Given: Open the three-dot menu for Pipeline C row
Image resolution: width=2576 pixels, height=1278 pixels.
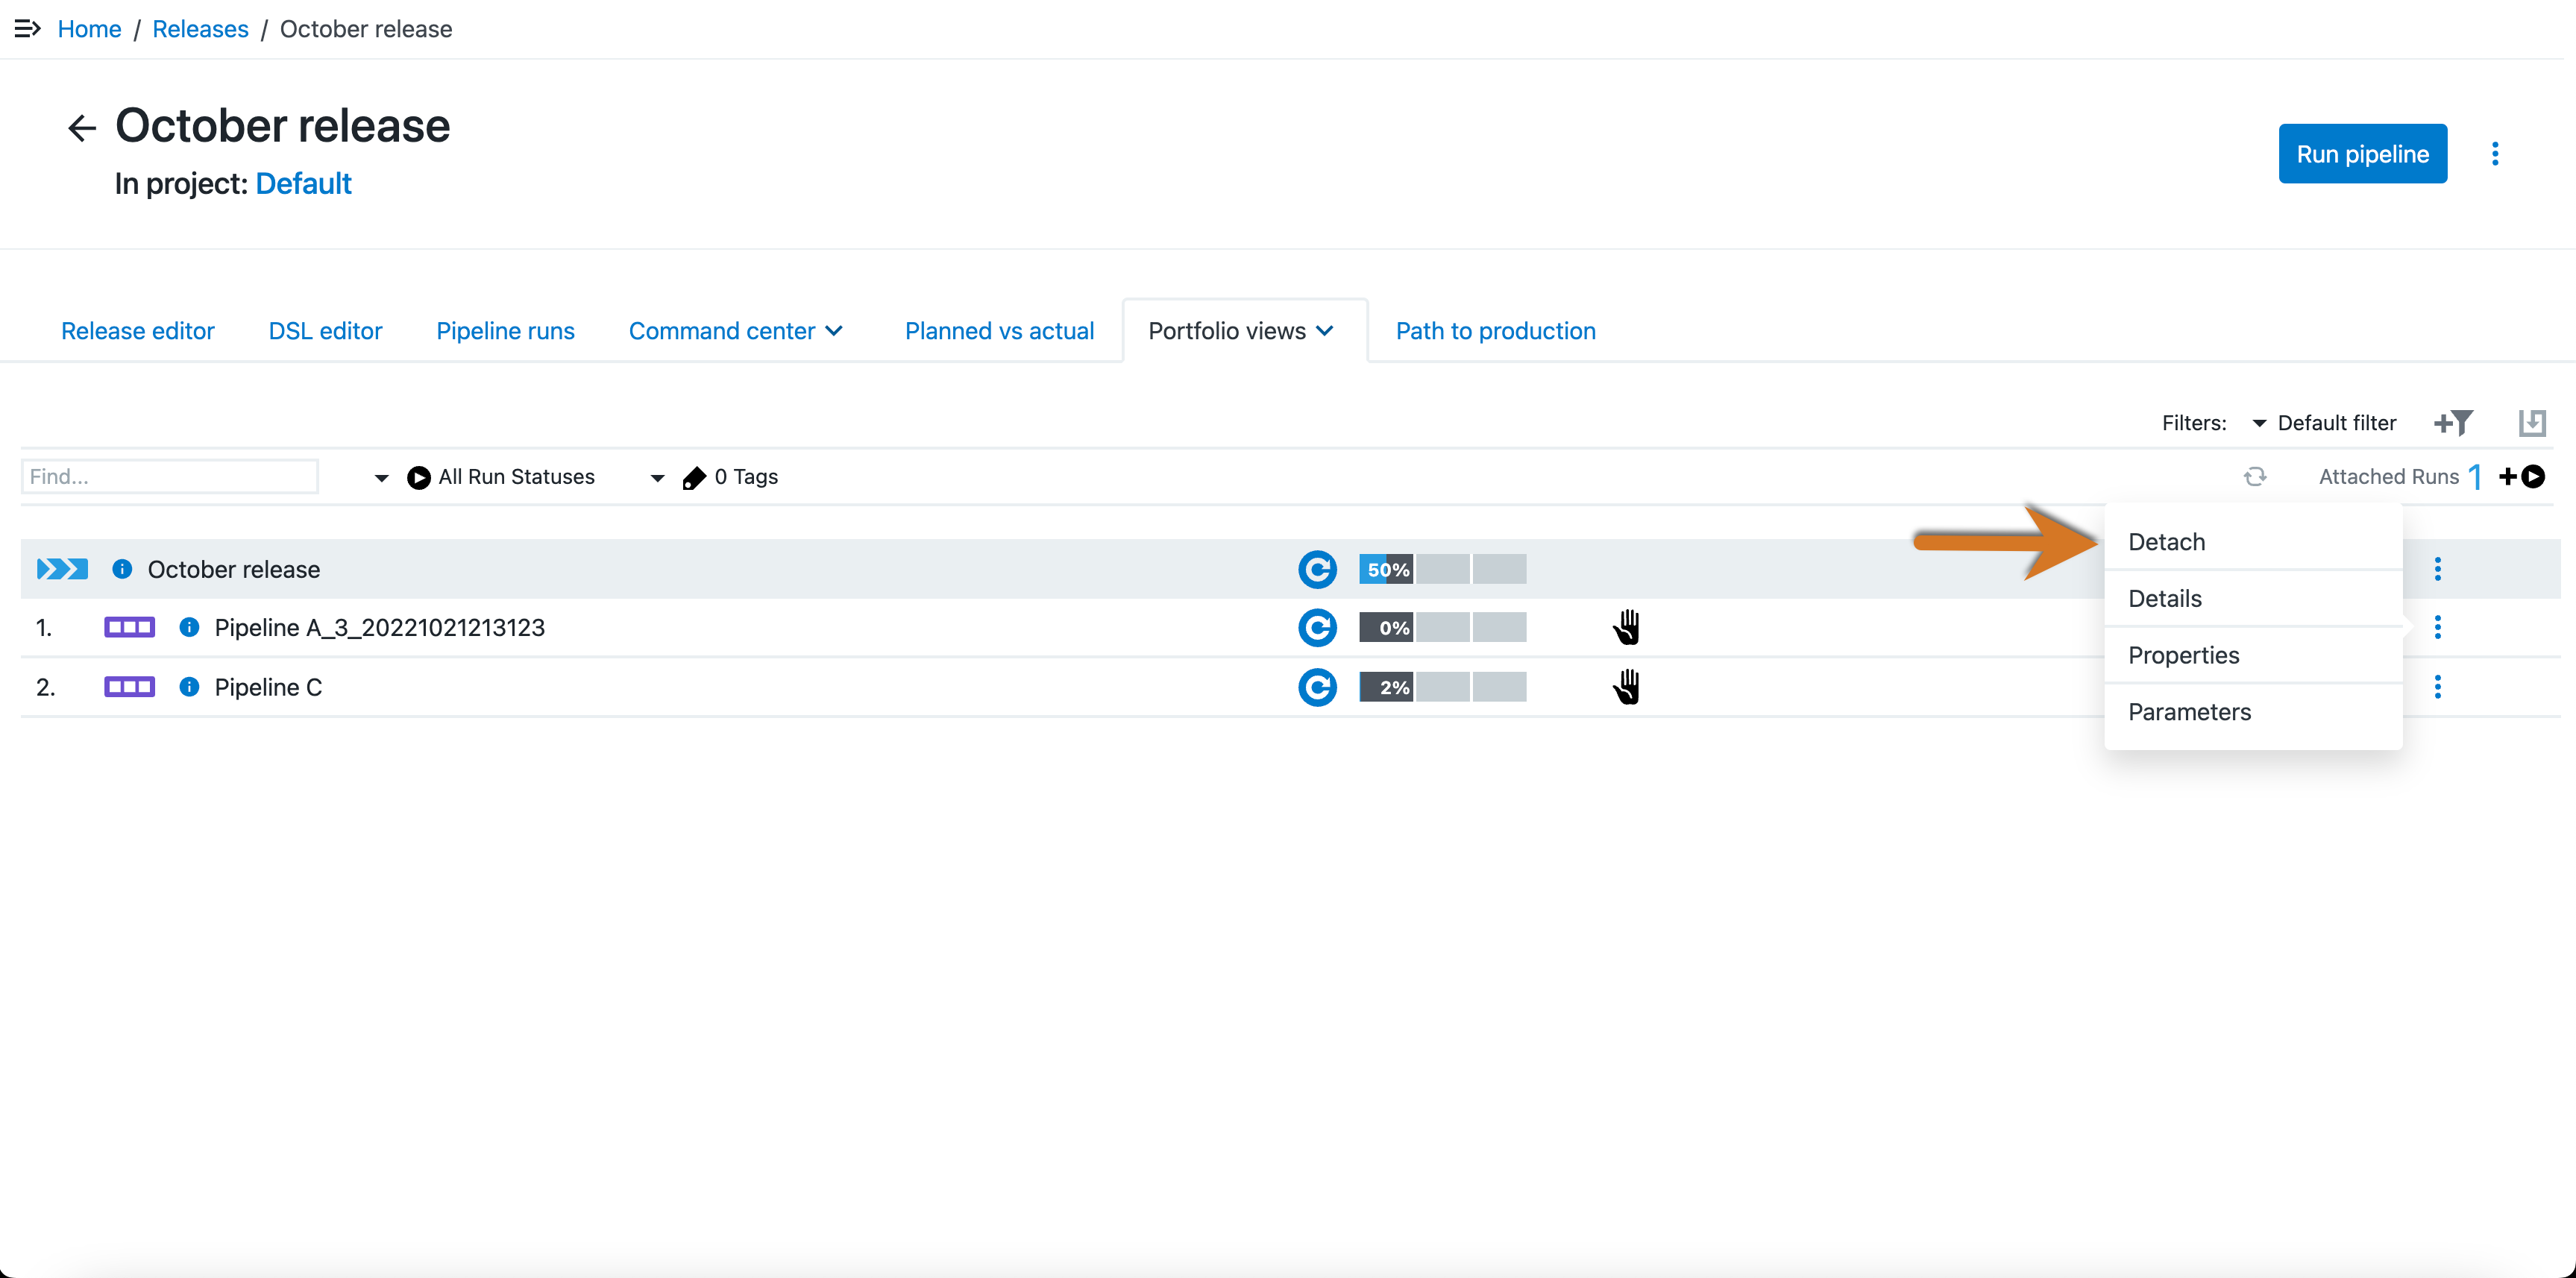Looking at the screenshot, I should 2437,687.
